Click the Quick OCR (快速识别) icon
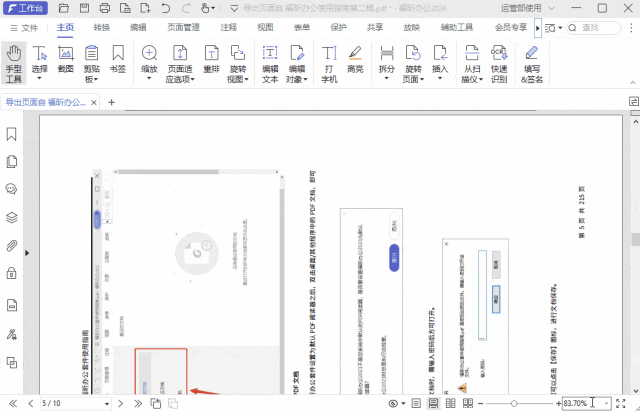640x411 pixels. [498, 62]
